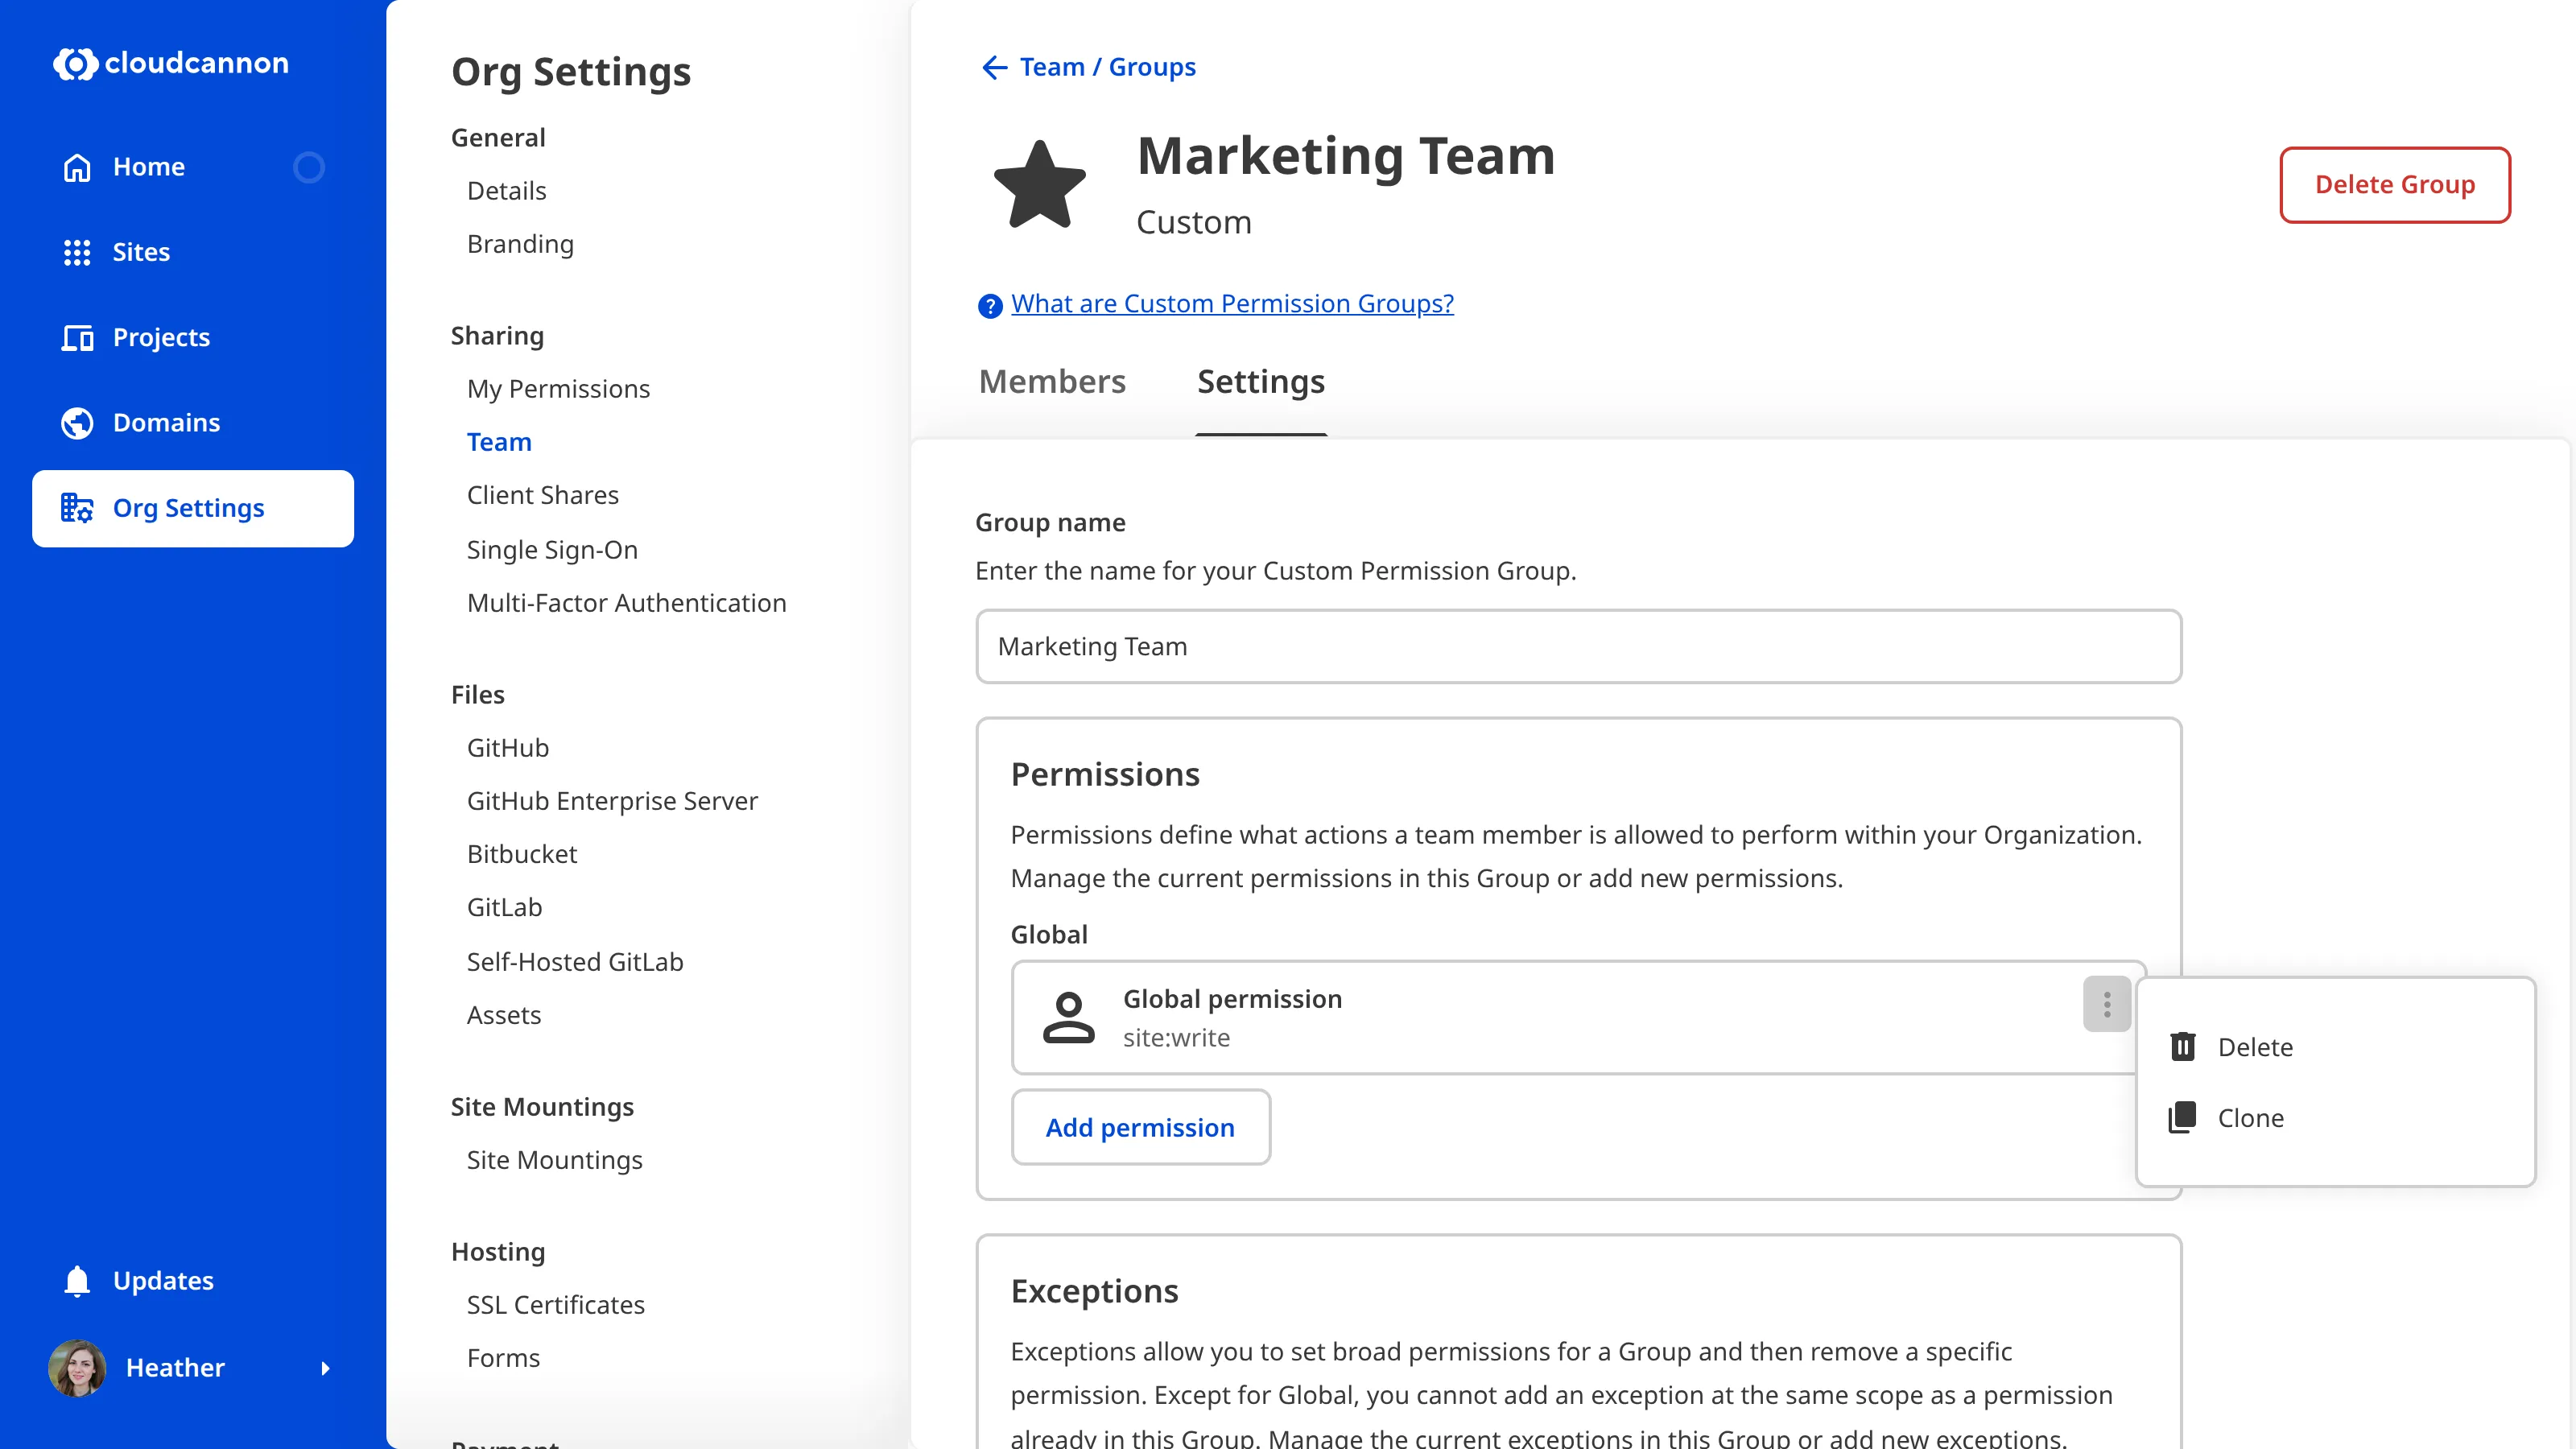
Task: Click the CloudCannon logo icon
Action: [x=76, y=63]
